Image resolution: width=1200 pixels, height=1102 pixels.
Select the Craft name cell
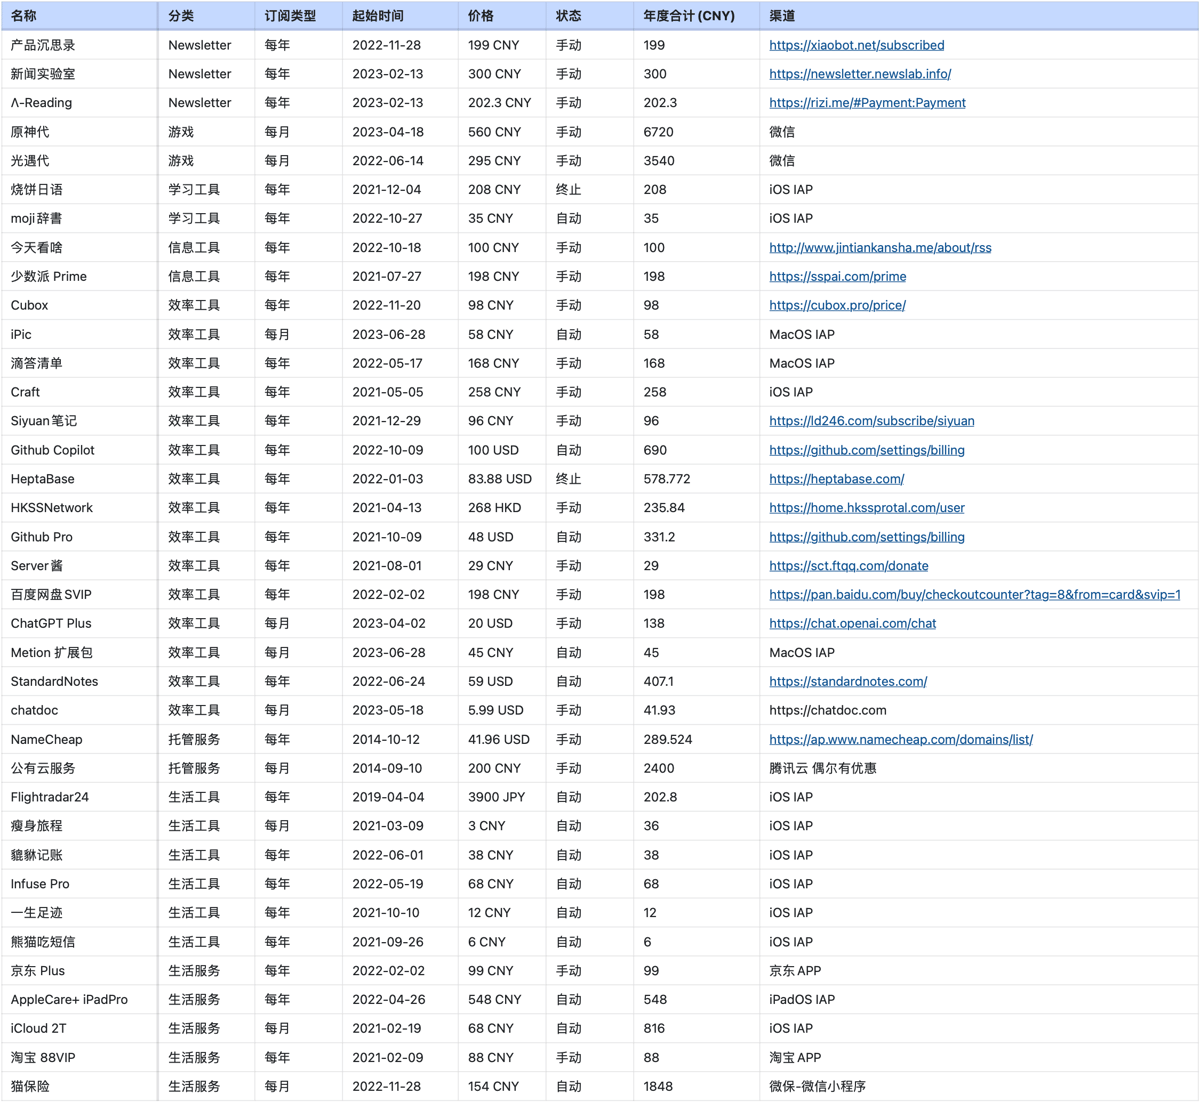point(79,393)
